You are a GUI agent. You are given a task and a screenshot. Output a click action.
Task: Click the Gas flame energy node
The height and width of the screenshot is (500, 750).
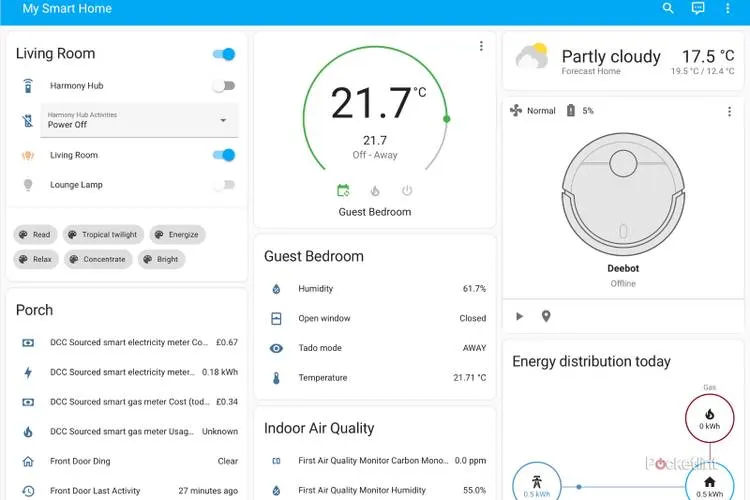coord(709,418)
